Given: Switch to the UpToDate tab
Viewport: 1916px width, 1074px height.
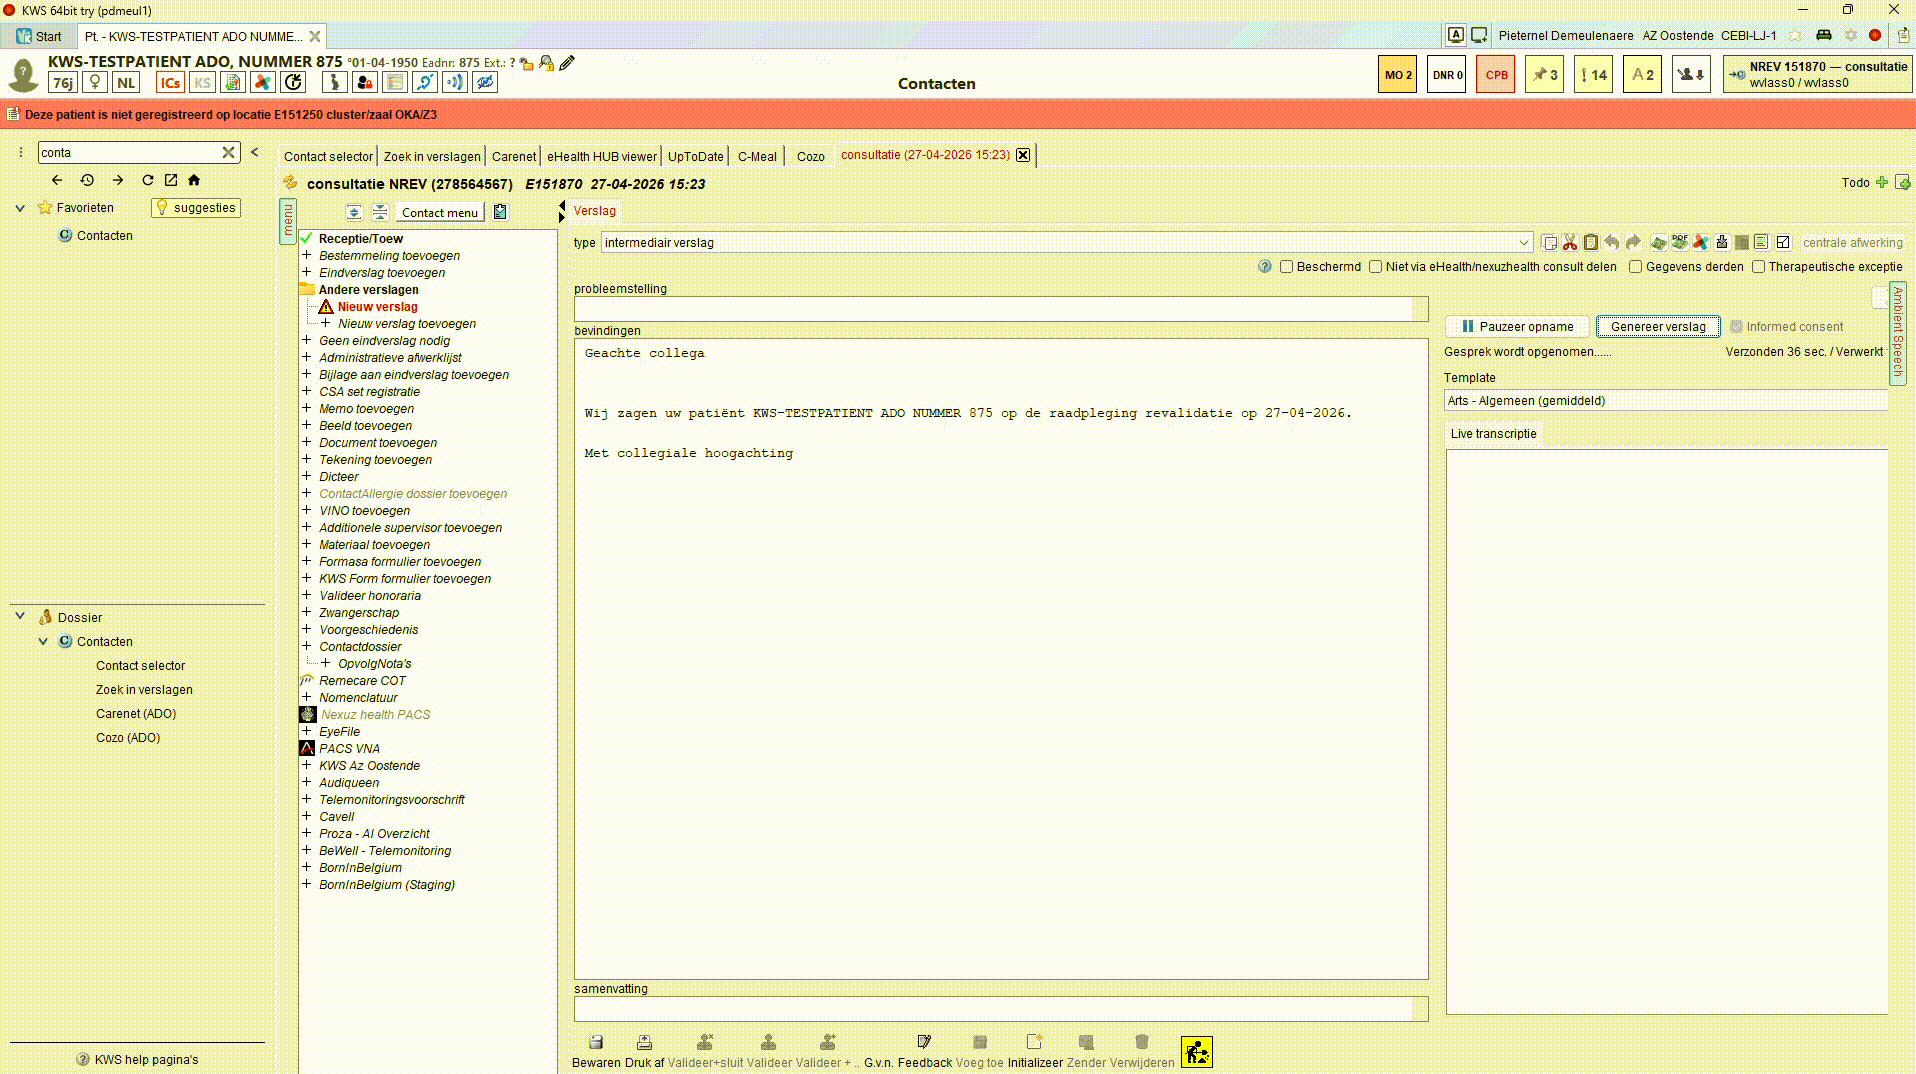Looking at the screenshot, I should click(696, 156).
